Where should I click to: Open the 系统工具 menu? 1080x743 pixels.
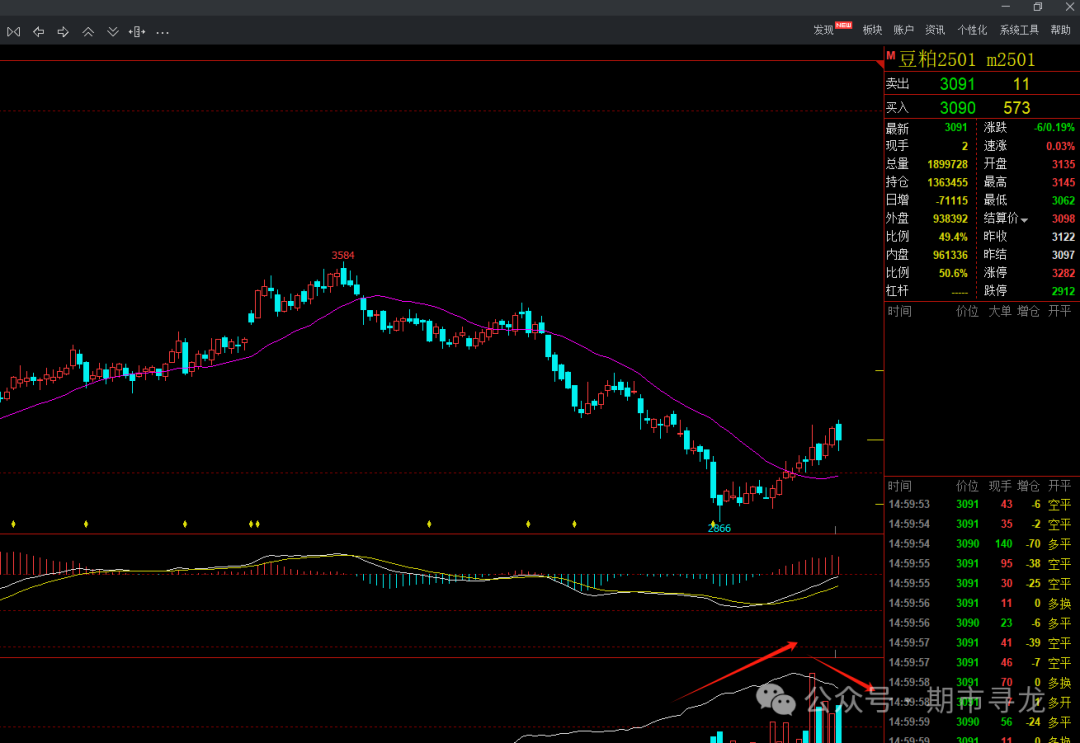[1019, 30]
